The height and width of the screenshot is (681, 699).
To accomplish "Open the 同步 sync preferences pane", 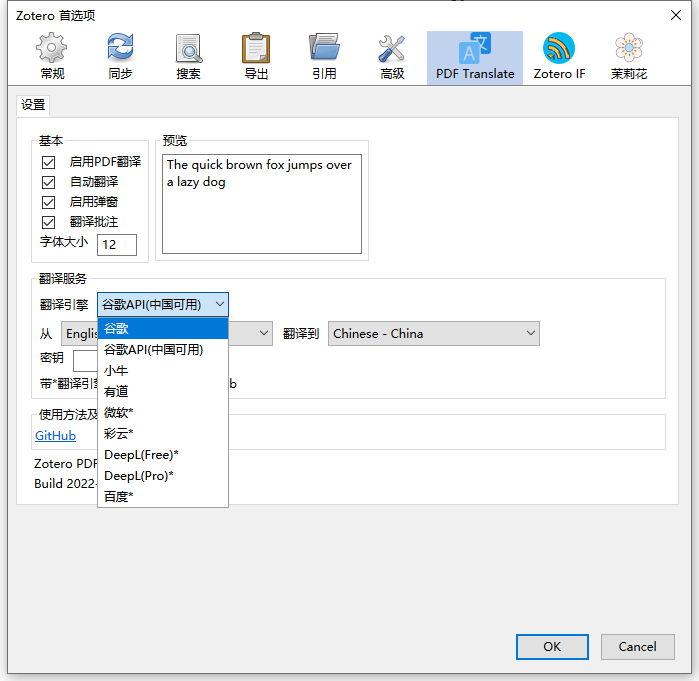I will coord(120,57).
